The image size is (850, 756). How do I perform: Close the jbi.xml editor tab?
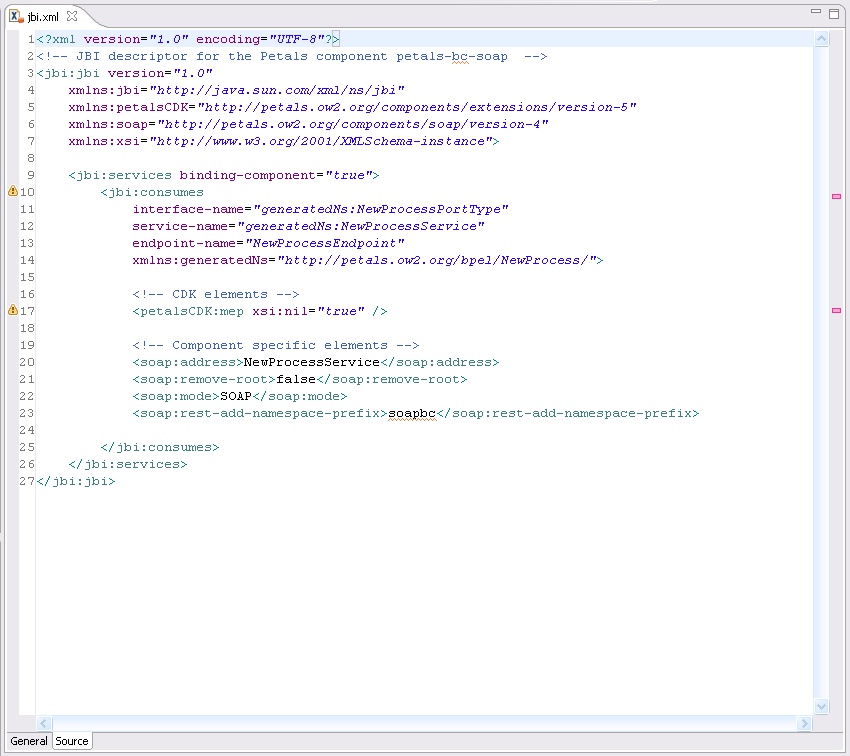[72, 17]
